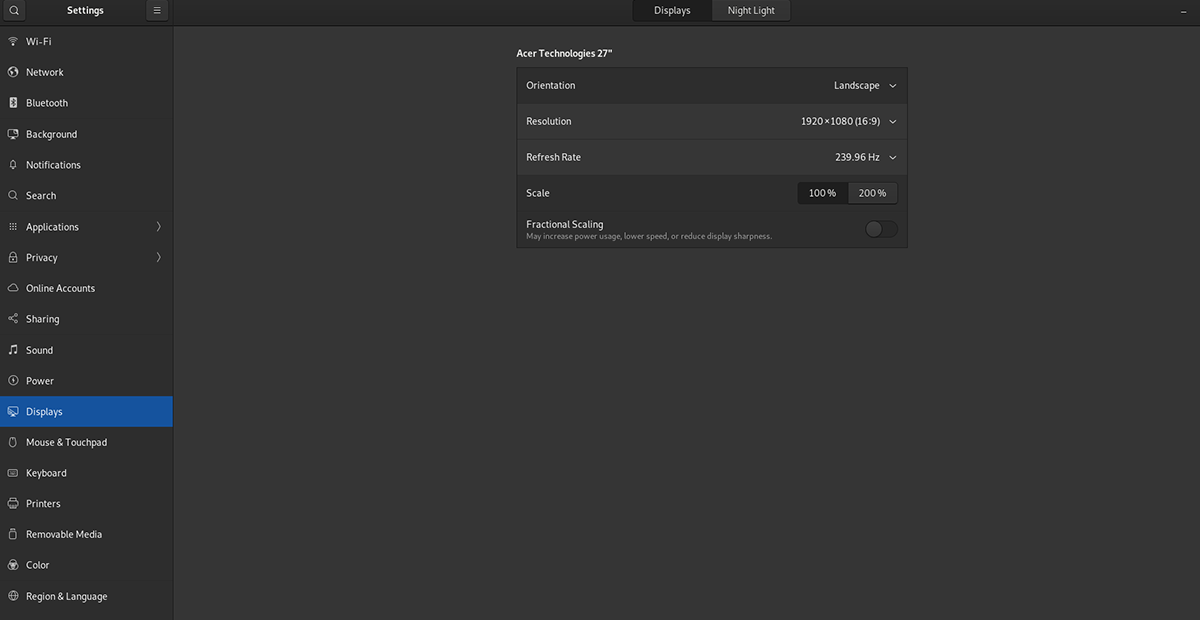The height and width of the screenshot is (620, 1200).
Task: Click the Online Accounts cloud icon
Action: 13,288
